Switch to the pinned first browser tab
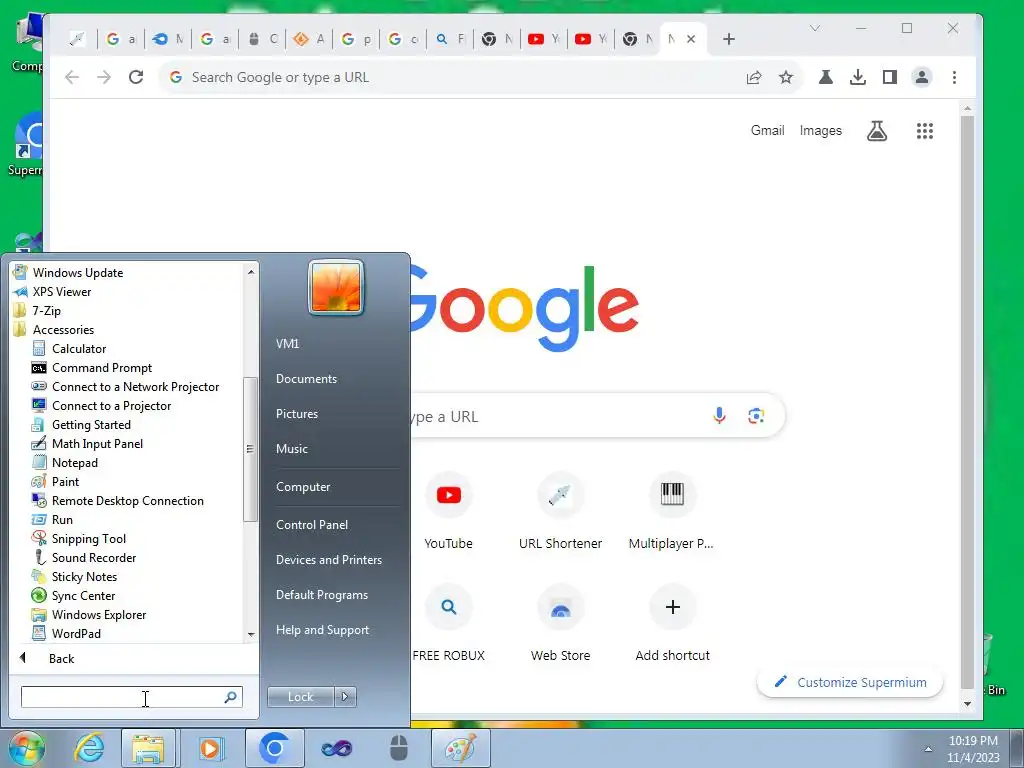This screenshot has height=768, width=1024. coord(77,39)
